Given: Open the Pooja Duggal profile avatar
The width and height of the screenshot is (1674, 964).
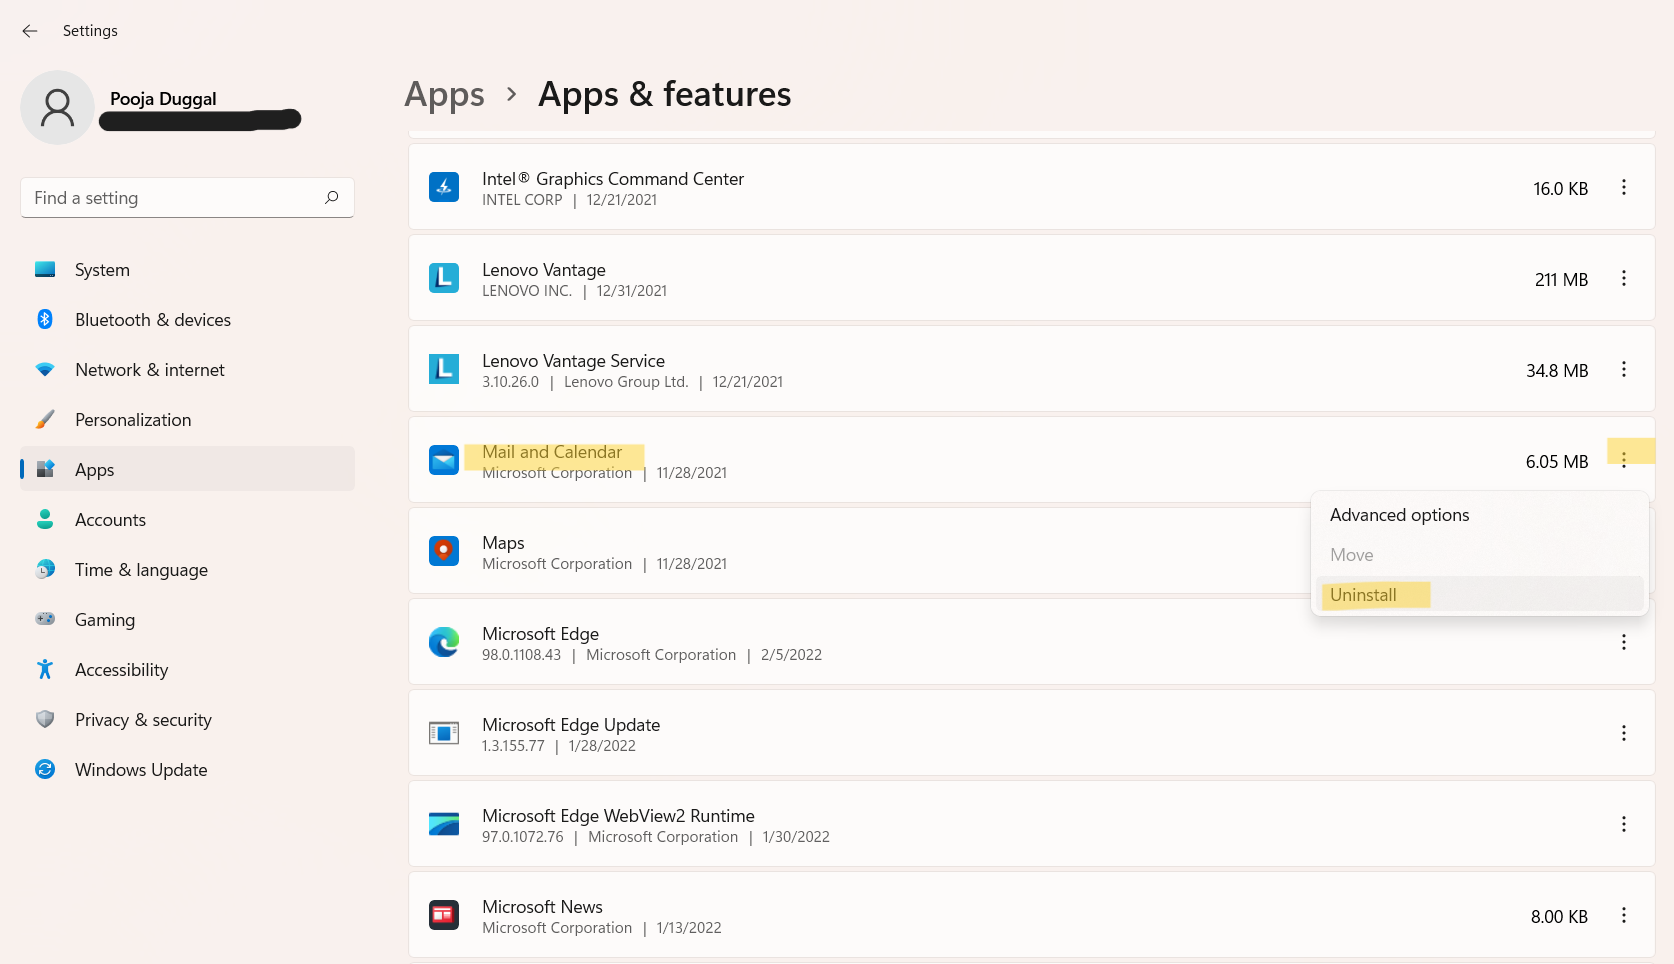Looking at the screenshot, I should [58, 107].
